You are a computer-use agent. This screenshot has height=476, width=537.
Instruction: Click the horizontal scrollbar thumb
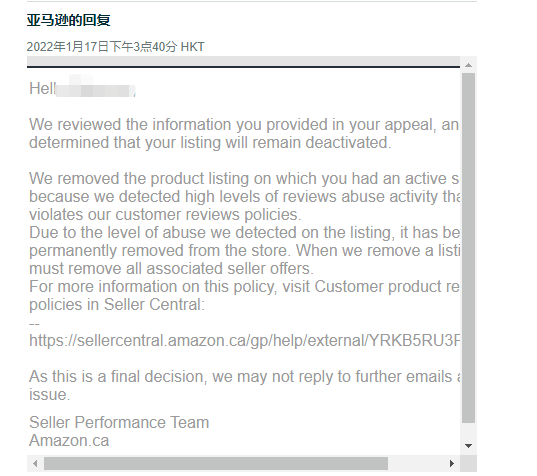coord(216,463)
